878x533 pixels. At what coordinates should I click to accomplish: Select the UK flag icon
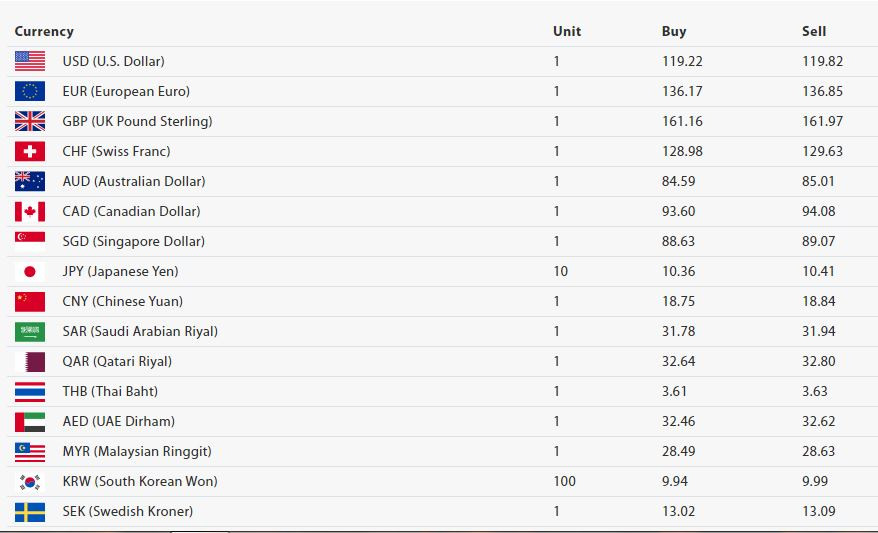pyautogui.click(x=30, y=121)
